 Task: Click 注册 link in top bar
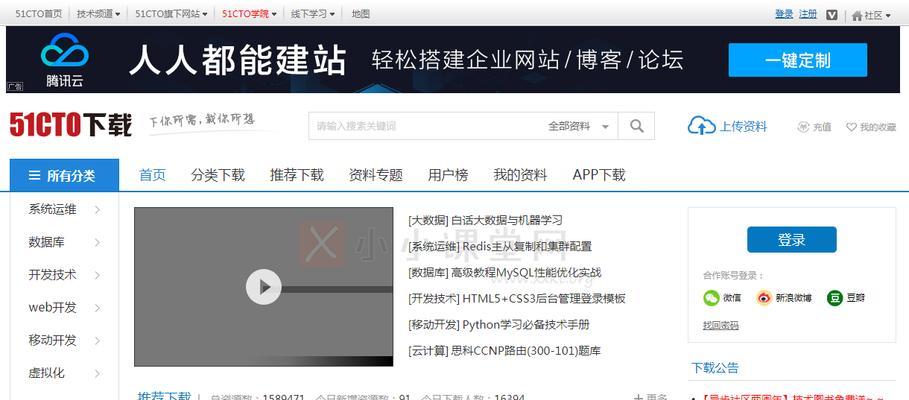pyautogui.click(x=808, y=14)
